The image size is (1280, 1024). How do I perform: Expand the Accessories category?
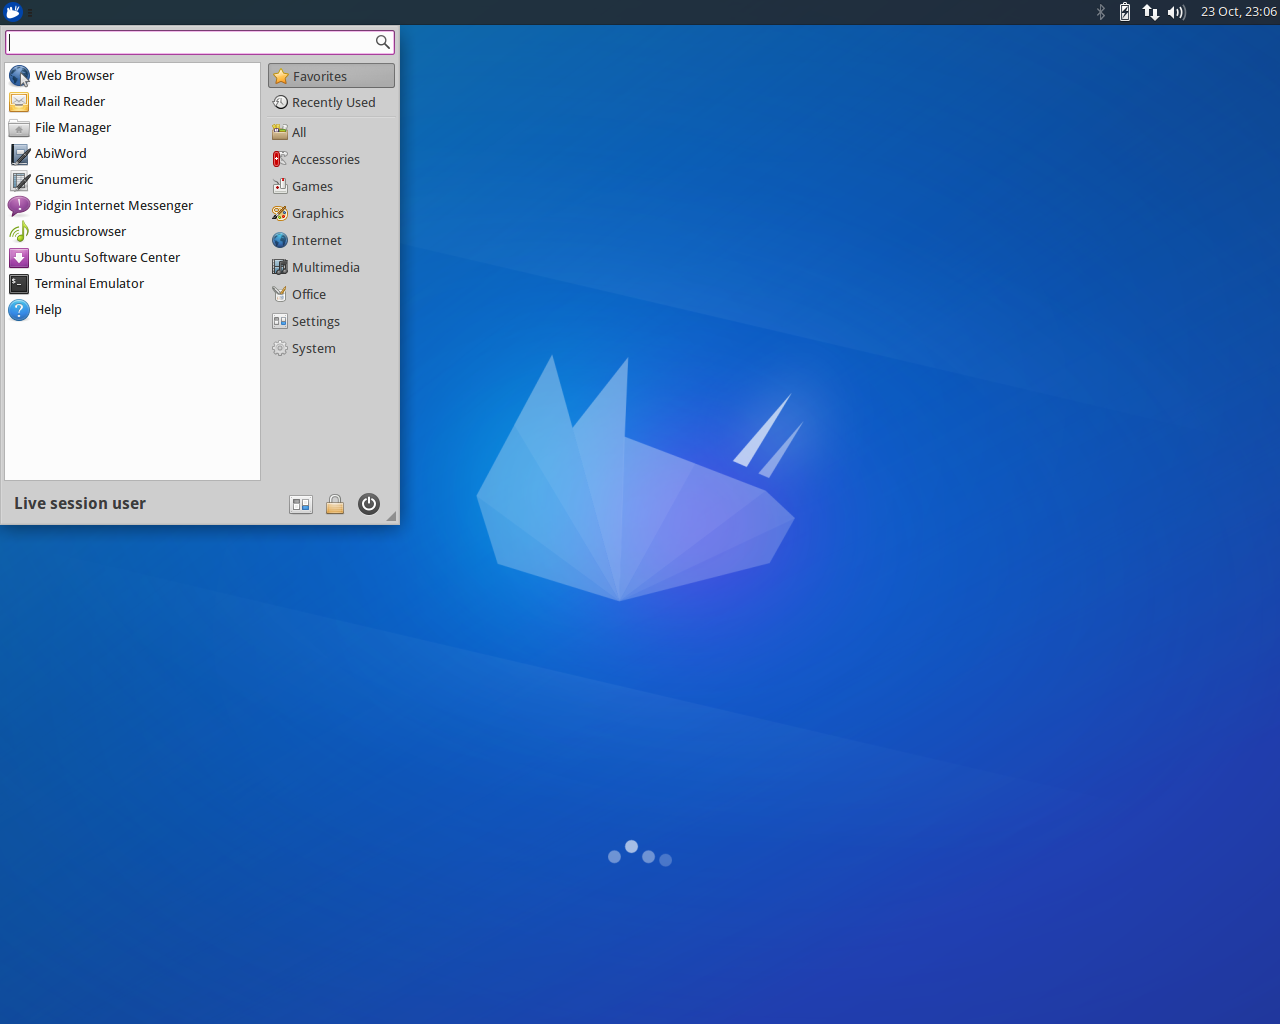click(325, 160)
